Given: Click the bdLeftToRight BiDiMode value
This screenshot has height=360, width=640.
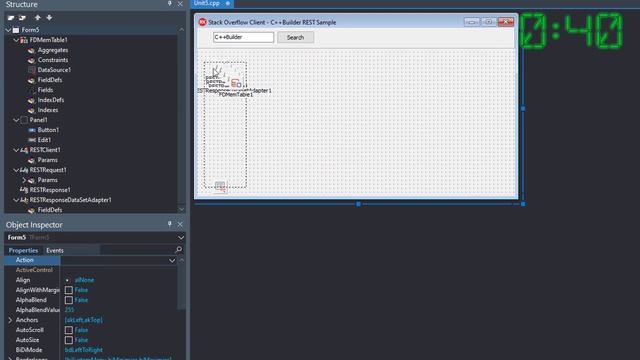Looking at the screenshot, I should click(x=84, y=350).
